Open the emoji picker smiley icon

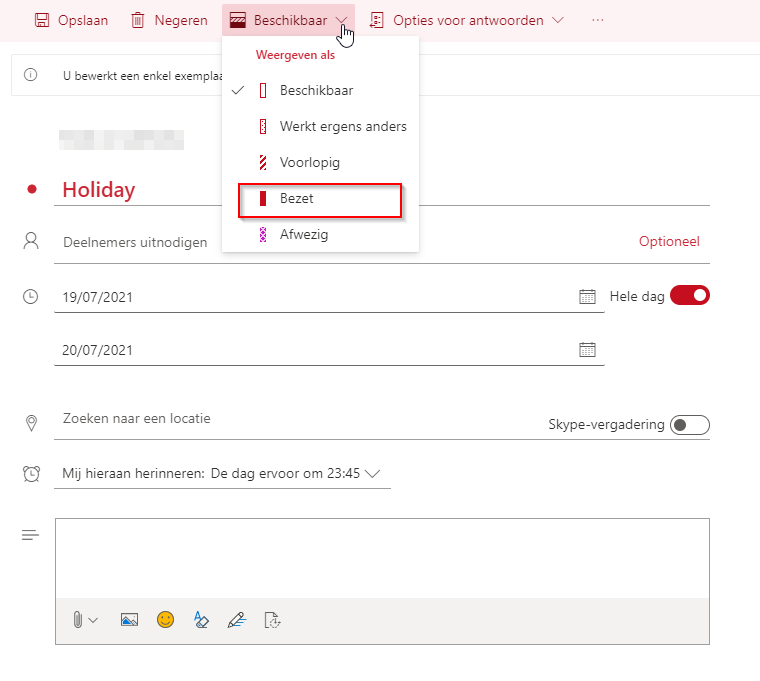[165, 620]
